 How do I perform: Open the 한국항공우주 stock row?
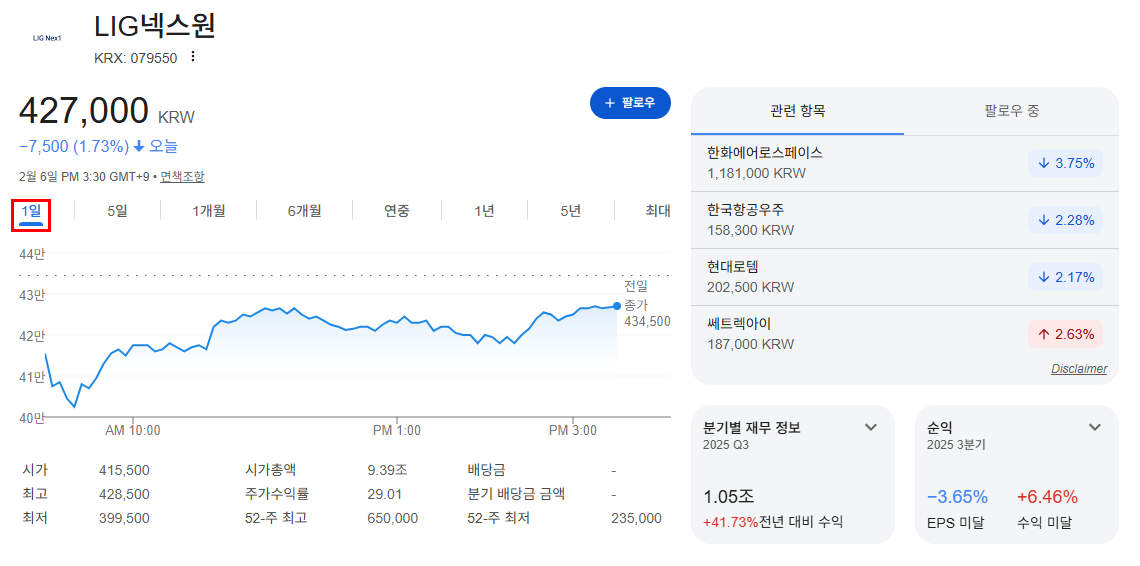pyautogui.click(x=904, y=220)
